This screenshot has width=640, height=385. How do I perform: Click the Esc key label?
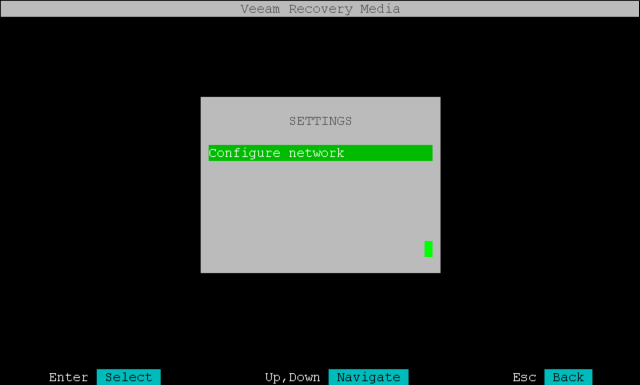pyautogui.click(x=524, y=377)
